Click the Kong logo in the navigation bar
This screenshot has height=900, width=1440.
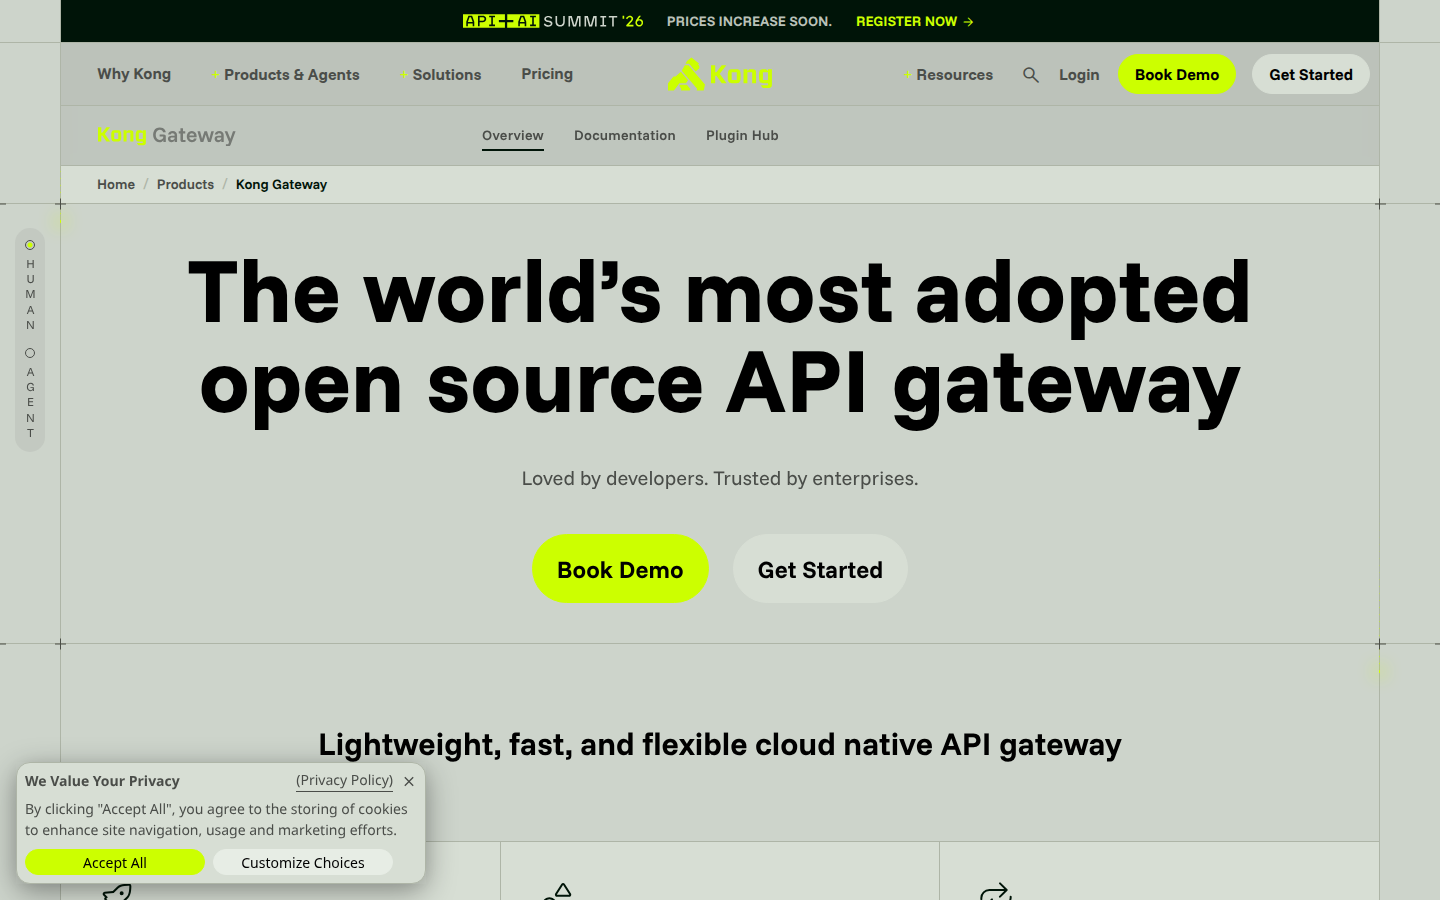(x=720, y=75)
